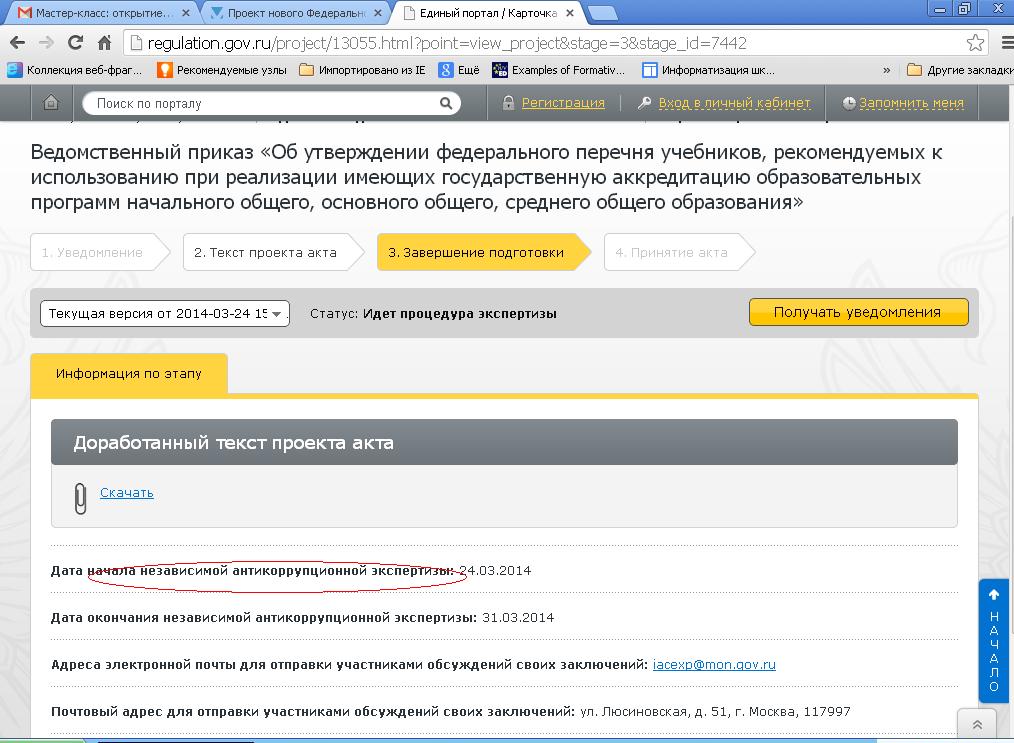1014x743 pixels.
Task: Open 'Другие закладки' bookmarks folder
Action: coord(958,70)
